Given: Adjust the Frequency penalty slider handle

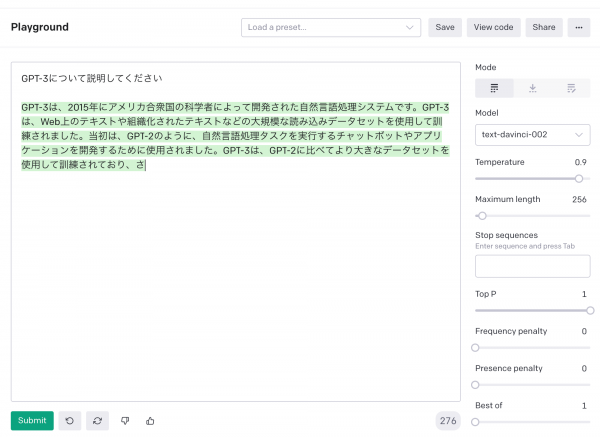Looking at the screenshot, I should [x=475, y=347].
